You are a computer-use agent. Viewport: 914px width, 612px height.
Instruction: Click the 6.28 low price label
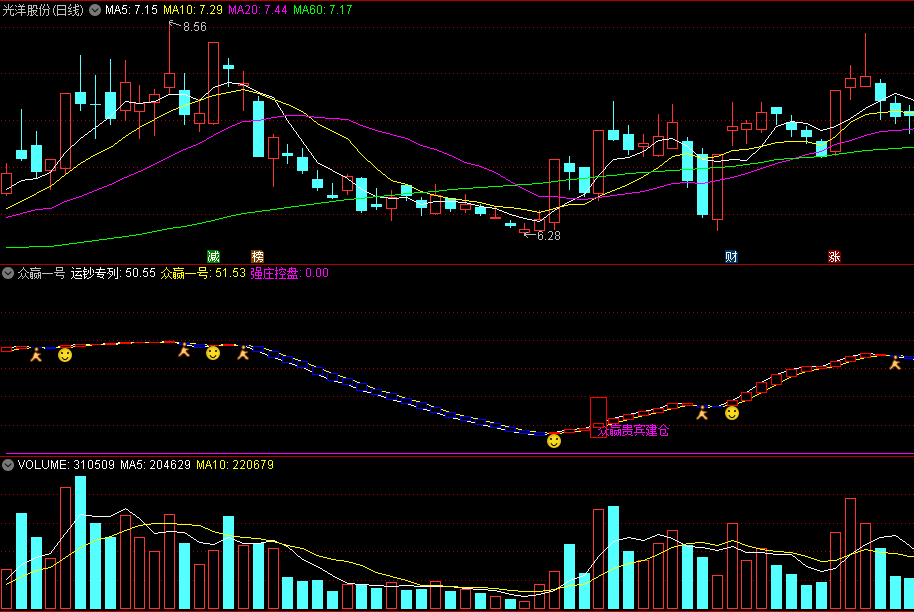[549, 236]
